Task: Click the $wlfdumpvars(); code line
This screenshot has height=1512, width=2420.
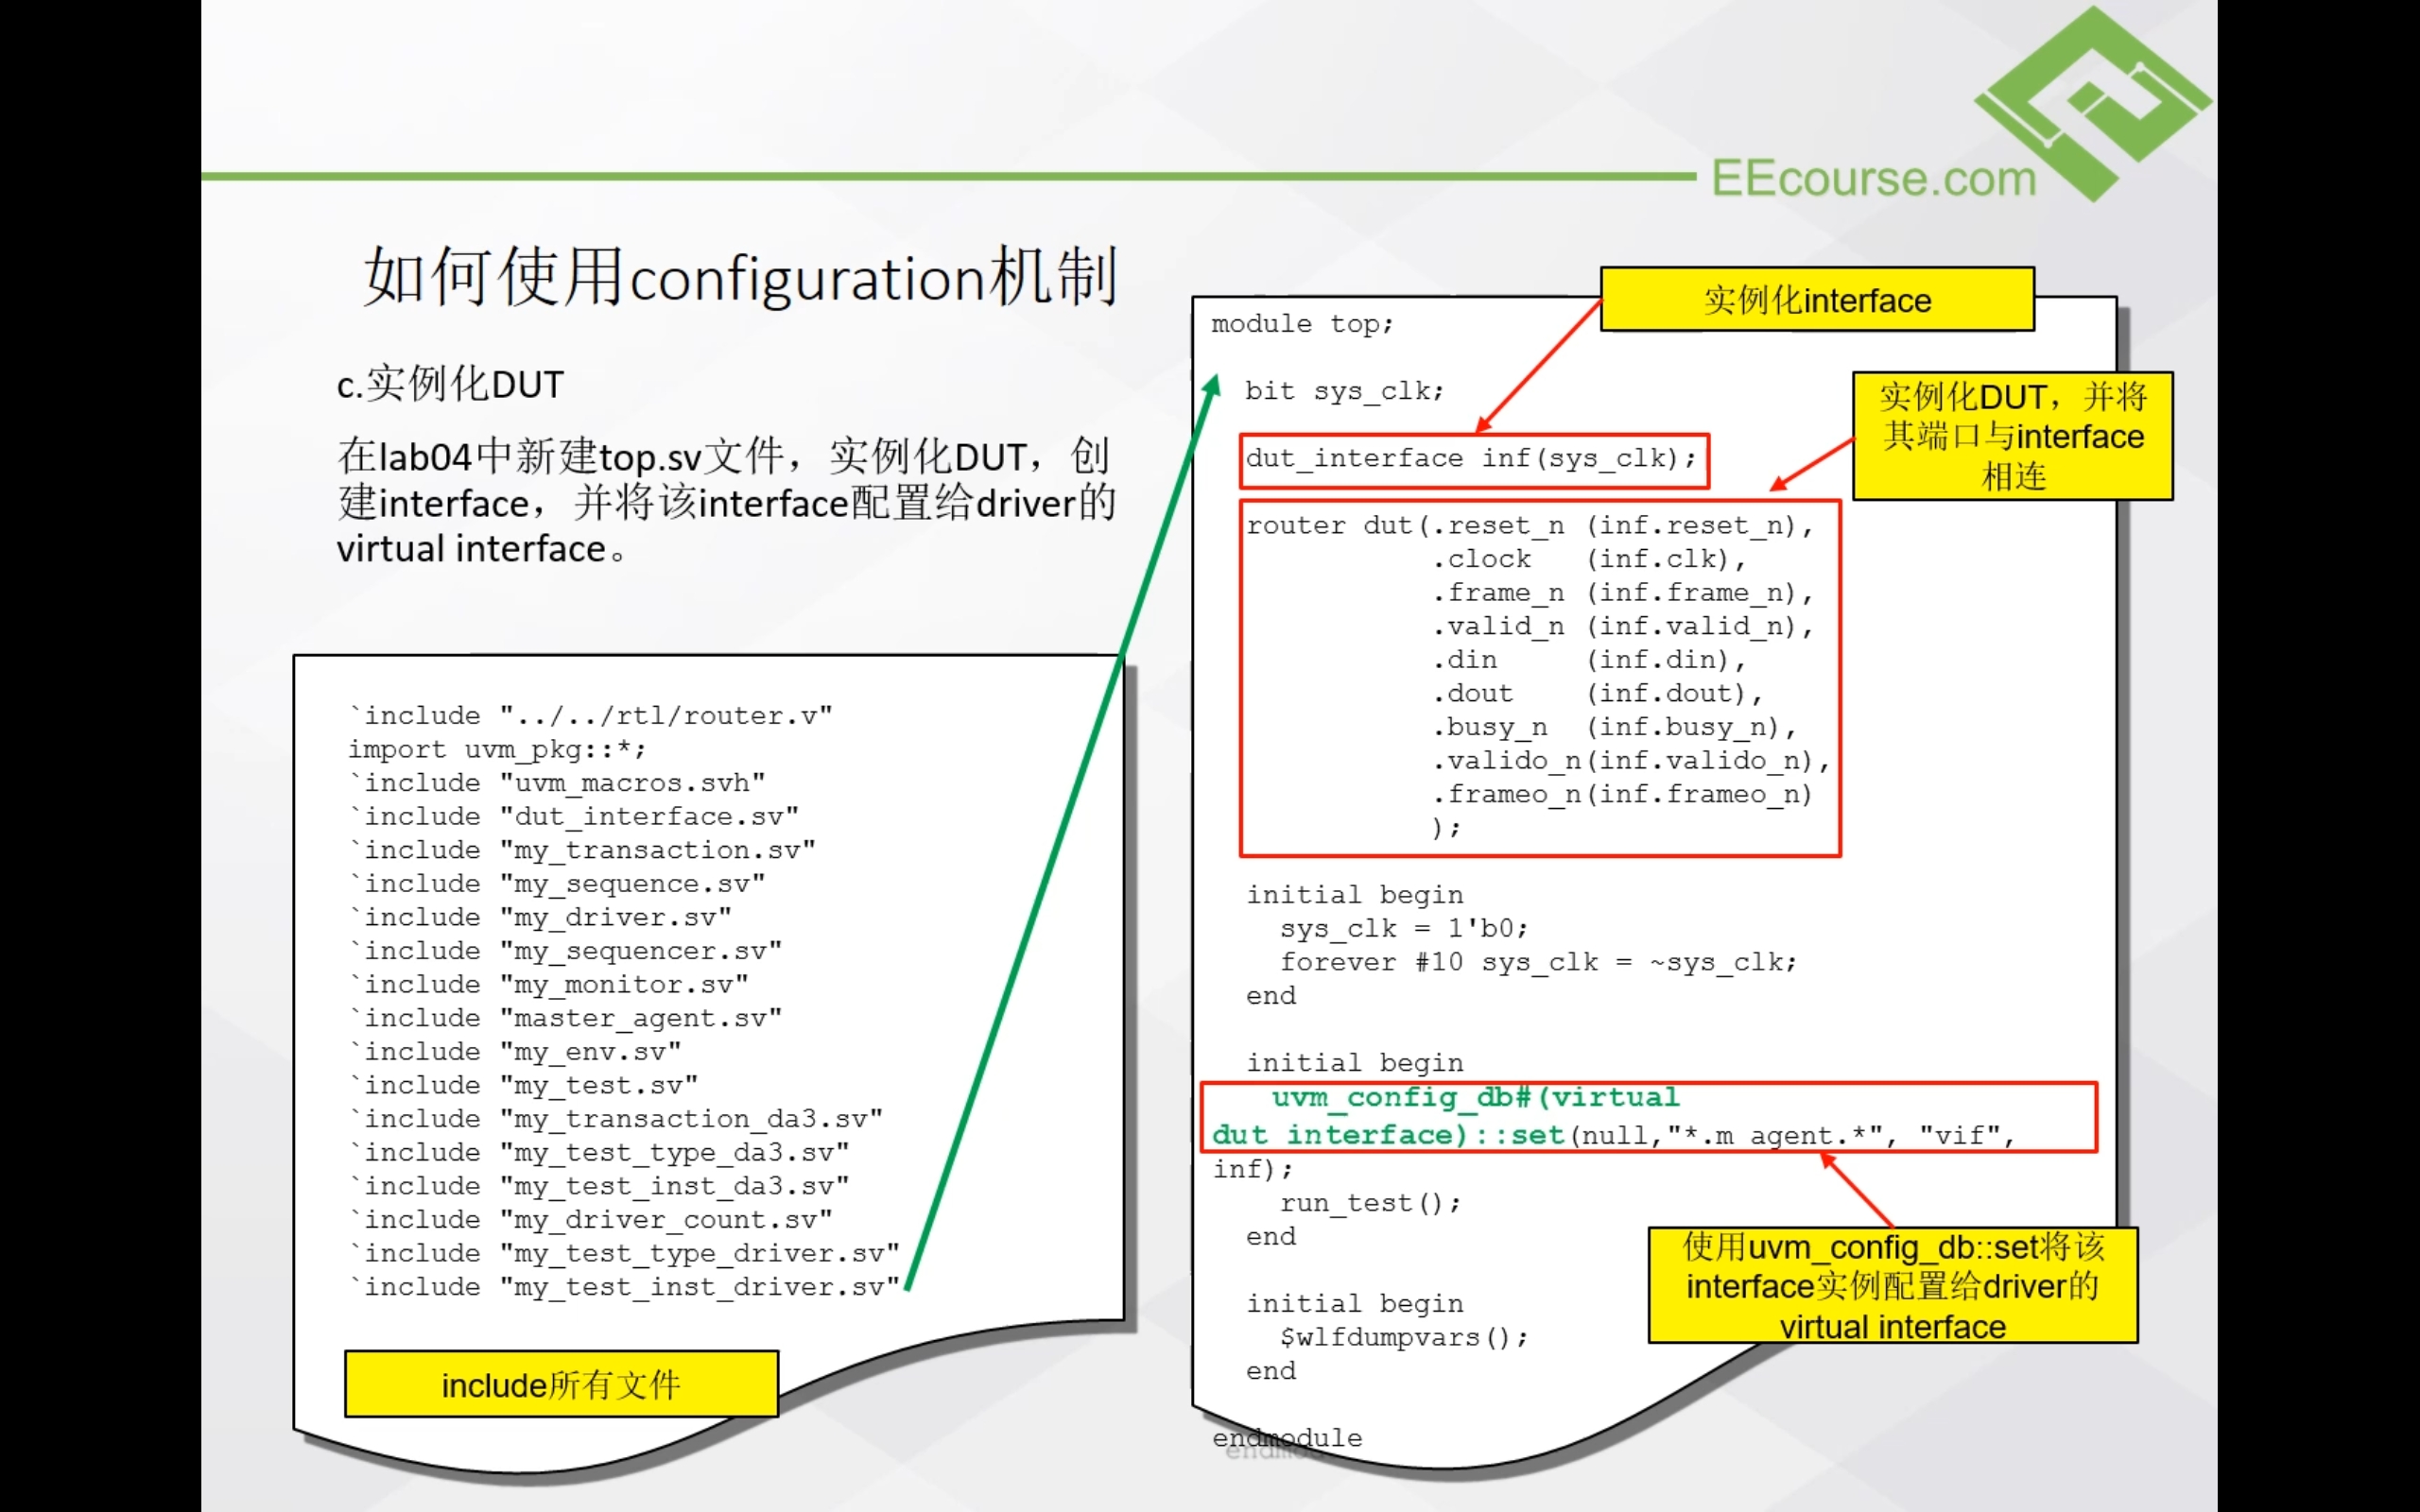Action: (x=1403, y=1337)
